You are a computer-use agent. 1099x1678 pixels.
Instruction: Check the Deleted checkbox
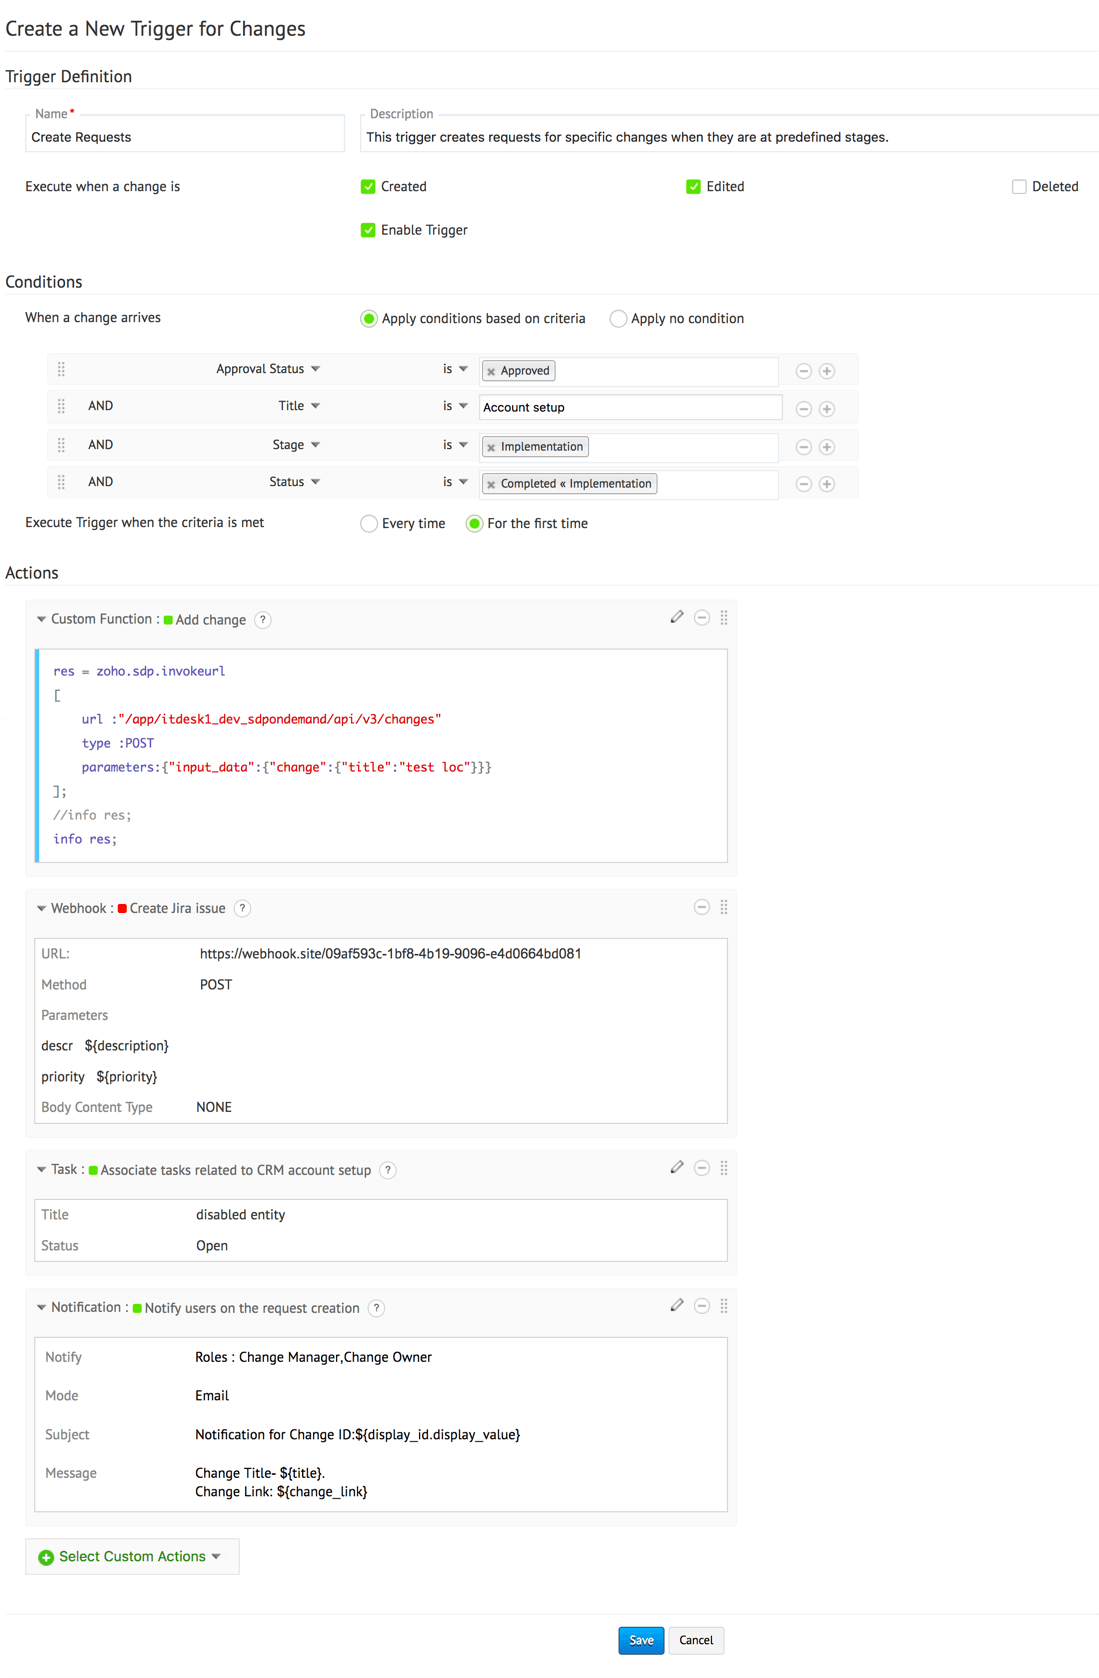pyautogui.click(x=1019, y=187)
